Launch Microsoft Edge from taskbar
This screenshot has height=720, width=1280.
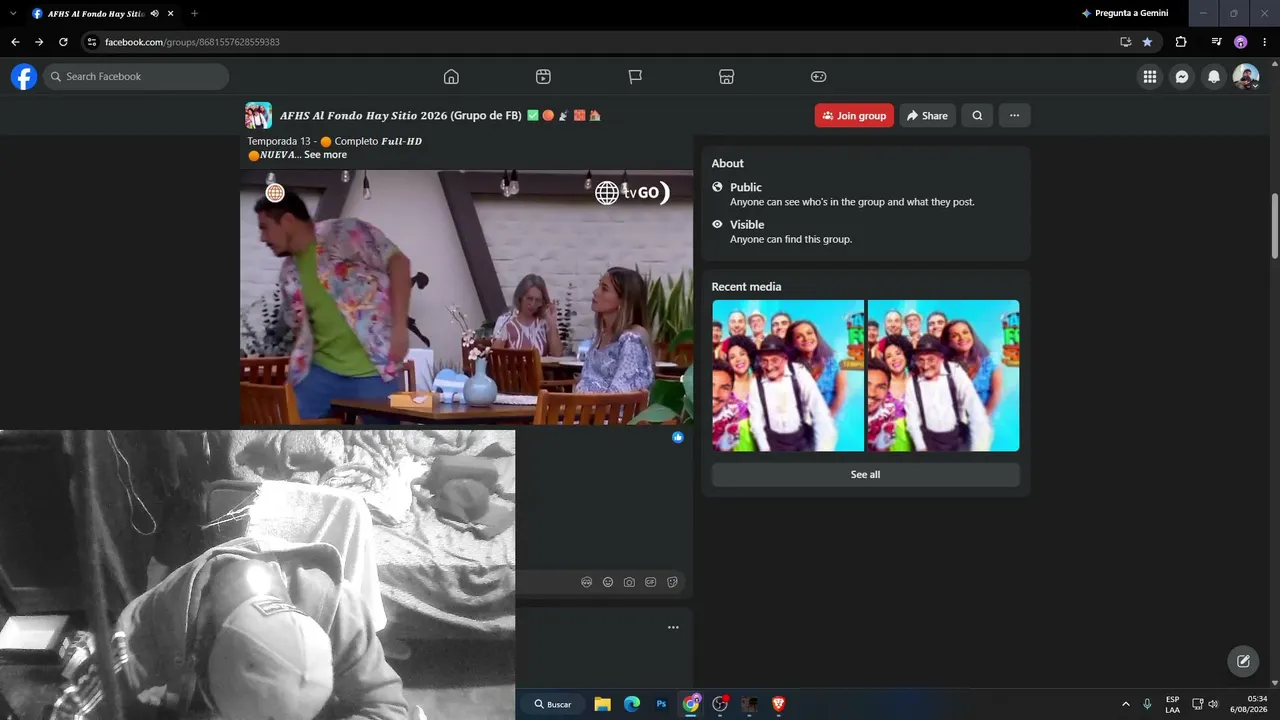coord(631,704)
